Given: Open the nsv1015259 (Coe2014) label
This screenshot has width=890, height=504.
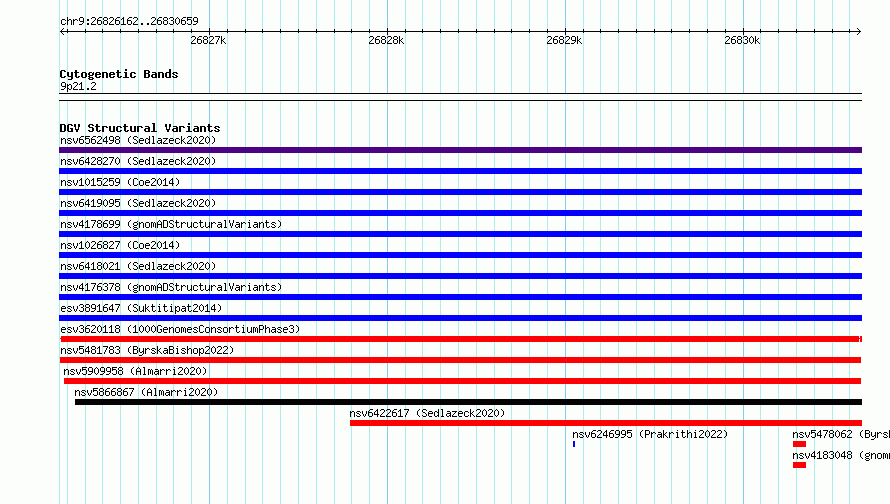Looking at the screenshot, I should [x=120, y=182].
